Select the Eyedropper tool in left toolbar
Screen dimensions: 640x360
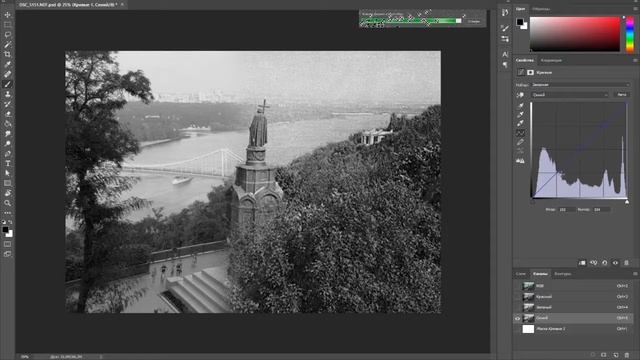pyautogui.click(x=7, y=64)
